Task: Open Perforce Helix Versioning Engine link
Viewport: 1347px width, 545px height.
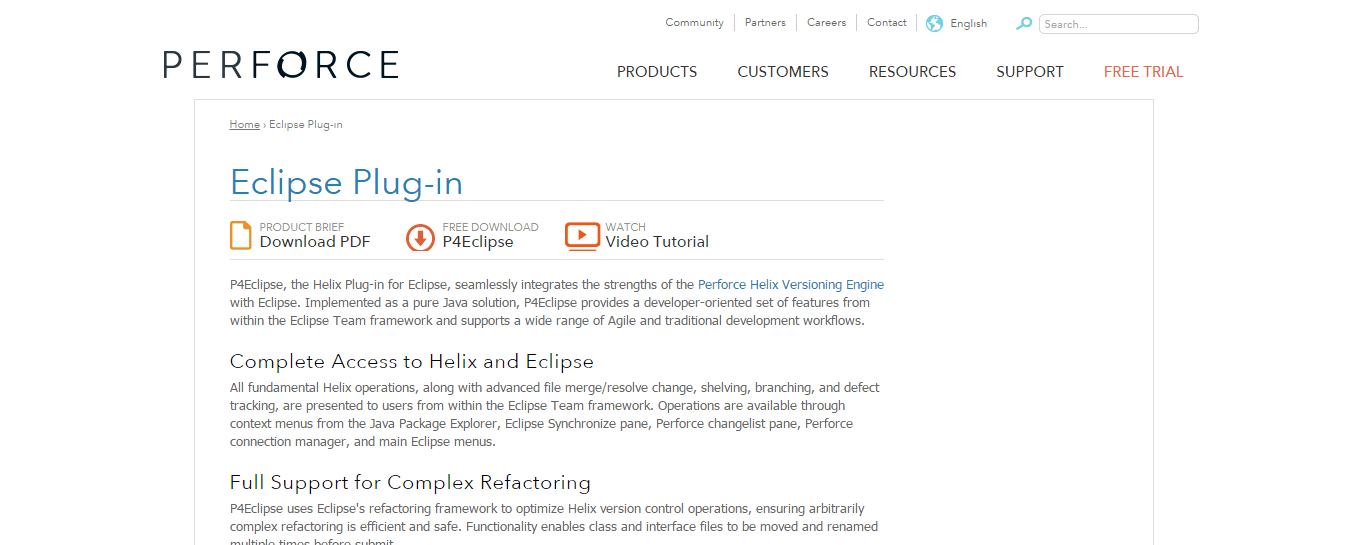Action: 791,285
